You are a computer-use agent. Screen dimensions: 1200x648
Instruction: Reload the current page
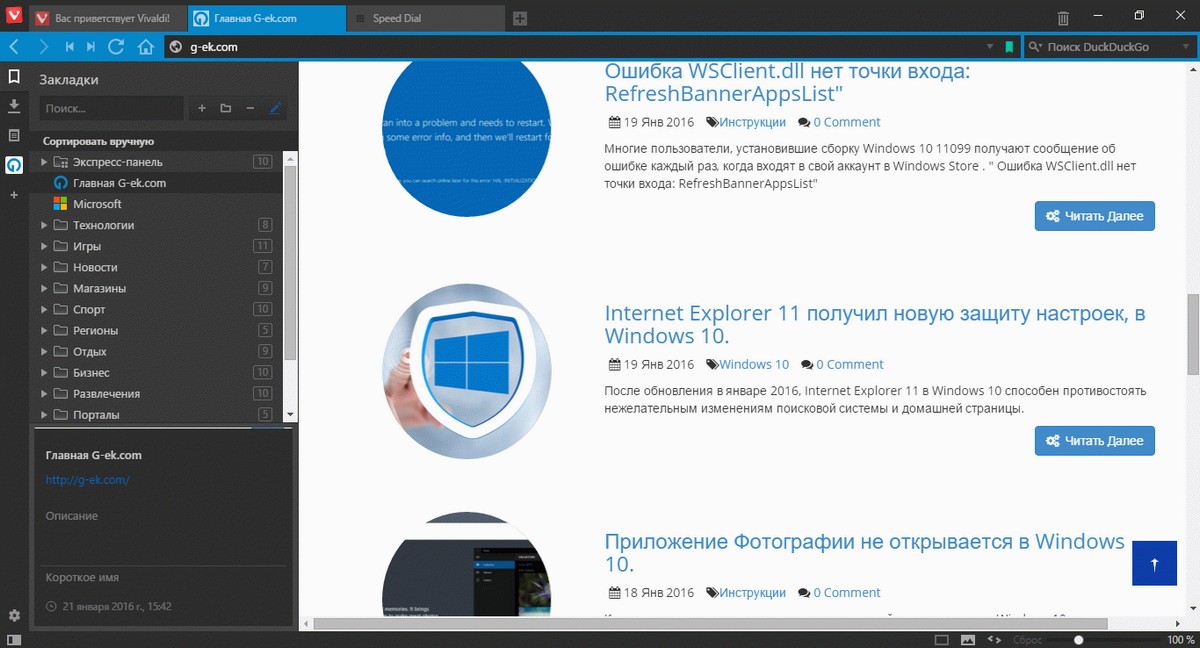116,47
